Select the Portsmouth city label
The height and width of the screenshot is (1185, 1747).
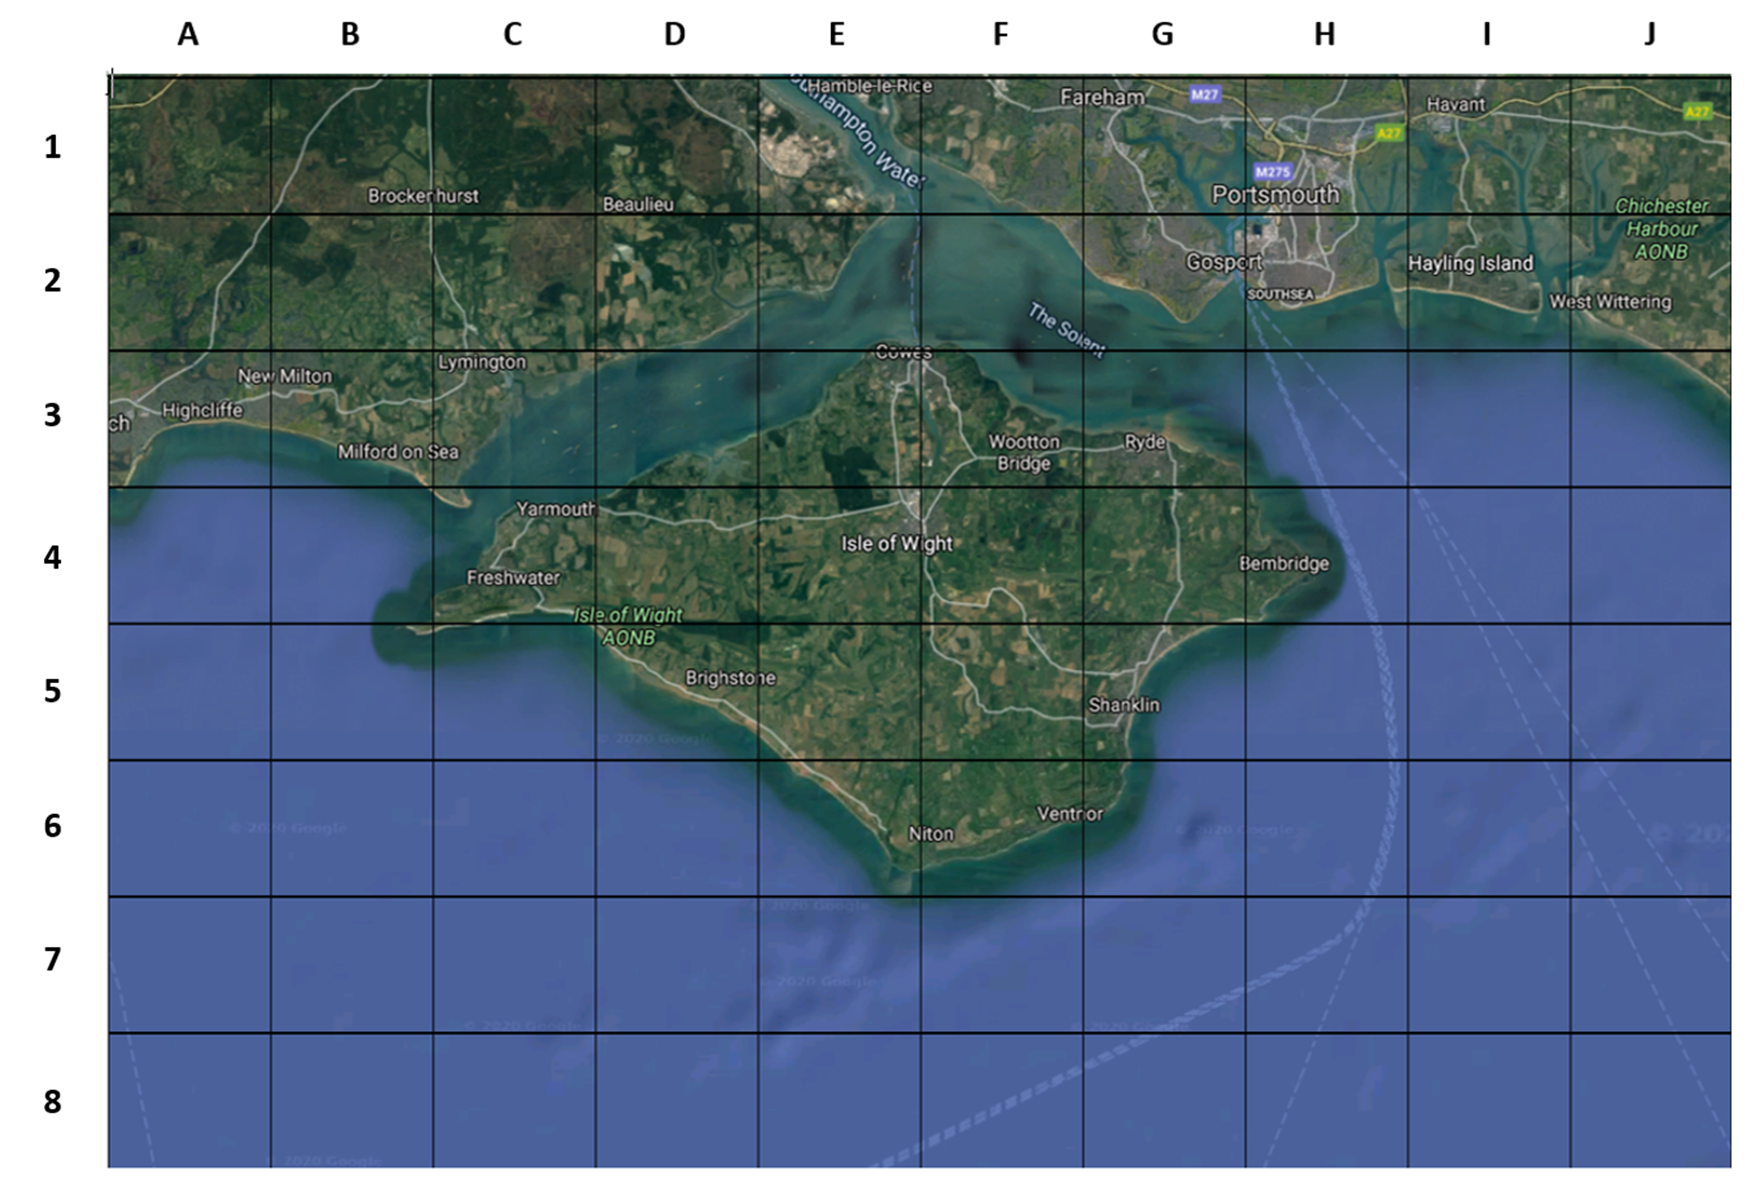[1276, 196]
